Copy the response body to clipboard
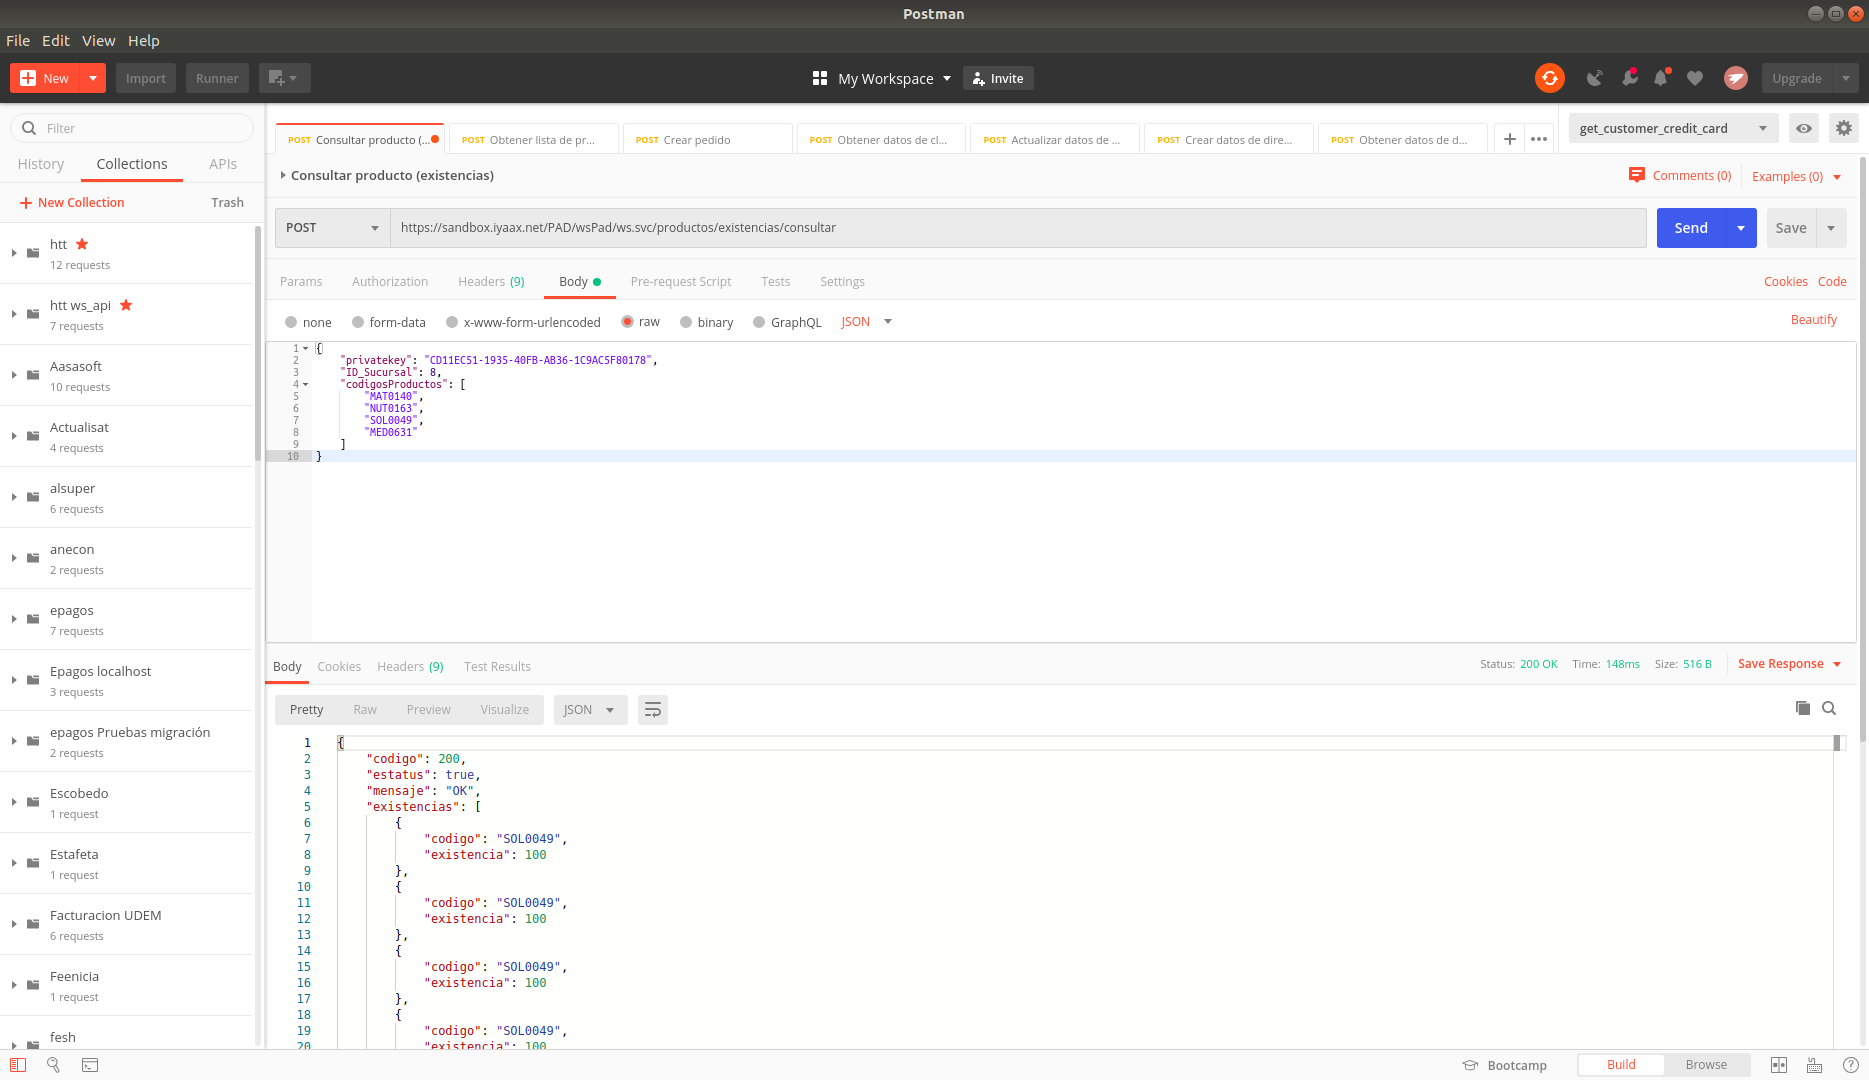1869x1080 pixels. click(x=1803, y=708)
